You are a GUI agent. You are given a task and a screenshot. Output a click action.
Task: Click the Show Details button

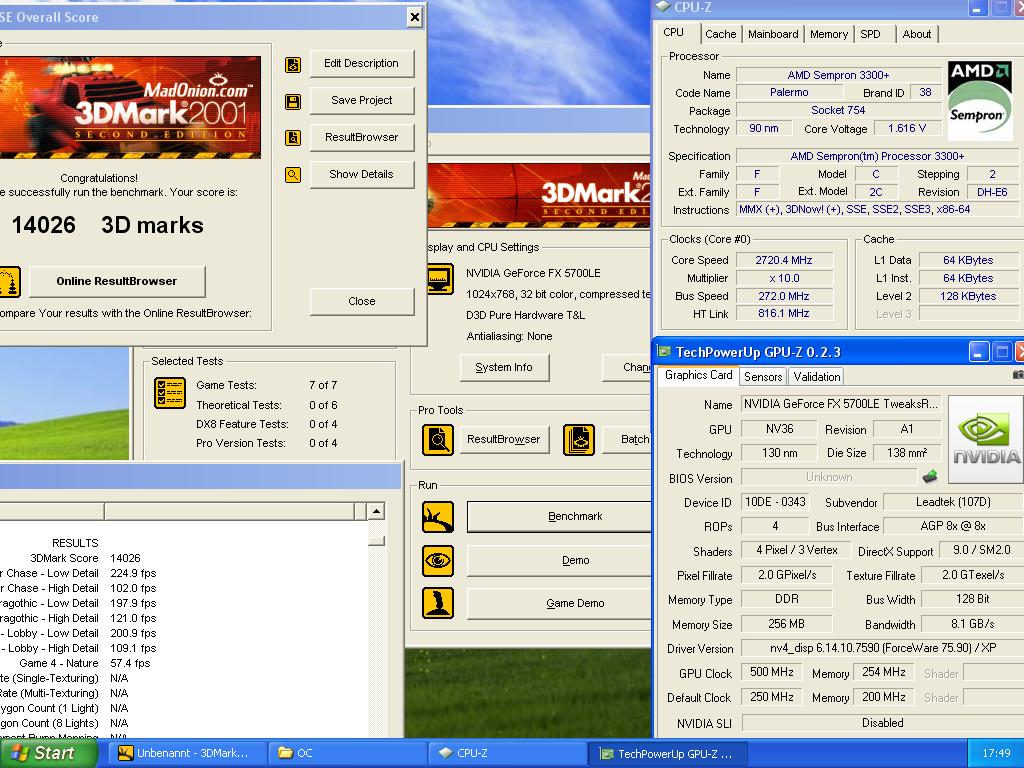tap(362, 174)
